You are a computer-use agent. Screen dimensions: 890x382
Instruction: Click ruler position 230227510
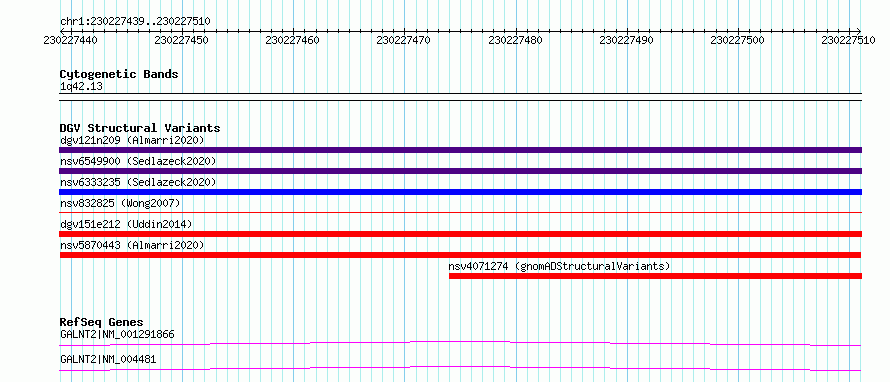coord(849,40)
